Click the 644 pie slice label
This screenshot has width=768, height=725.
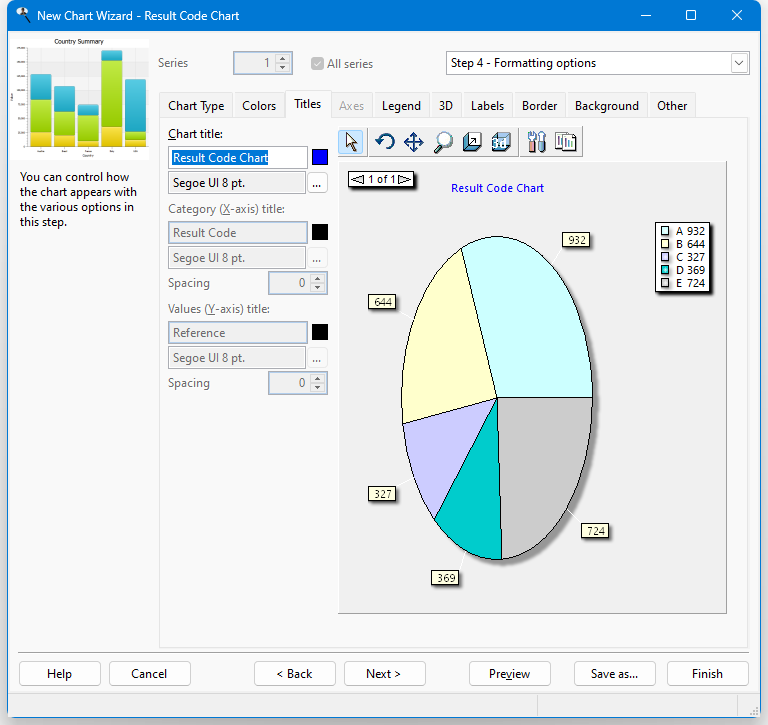[382, 302]
